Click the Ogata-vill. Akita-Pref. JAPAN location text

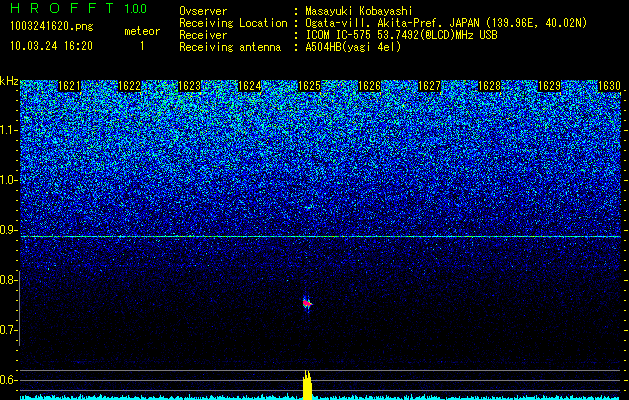pos(446,23)
